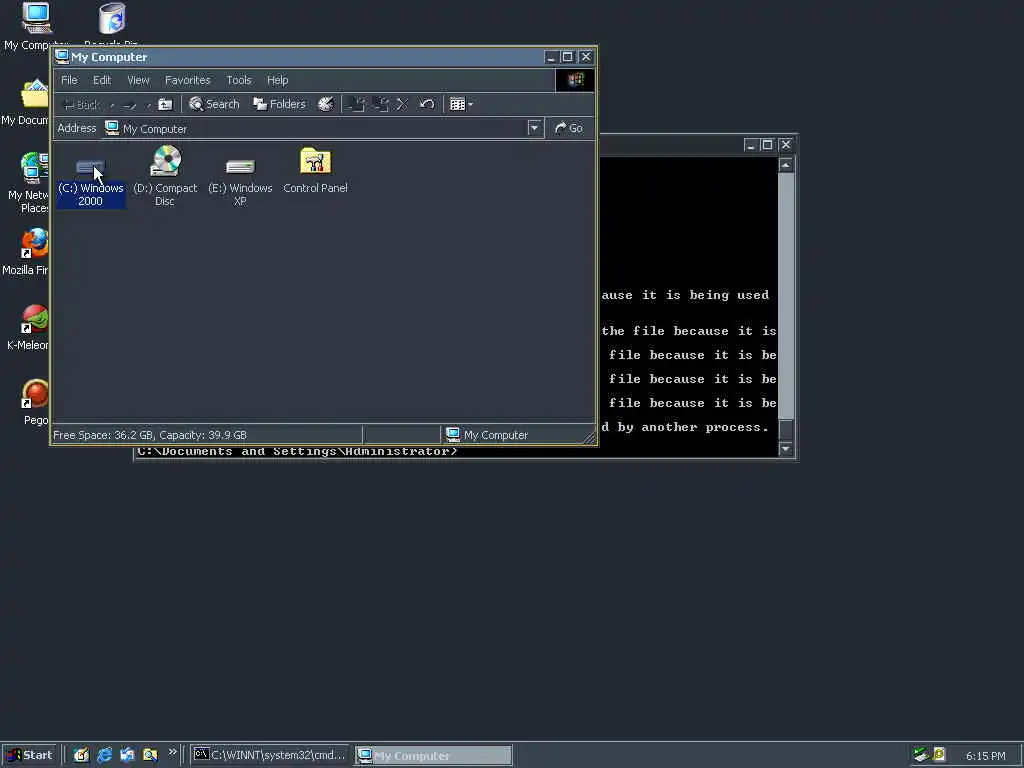This screenshot has height=768, width=1024.
Task: Maximize the command prompt window
Action: 767,144
